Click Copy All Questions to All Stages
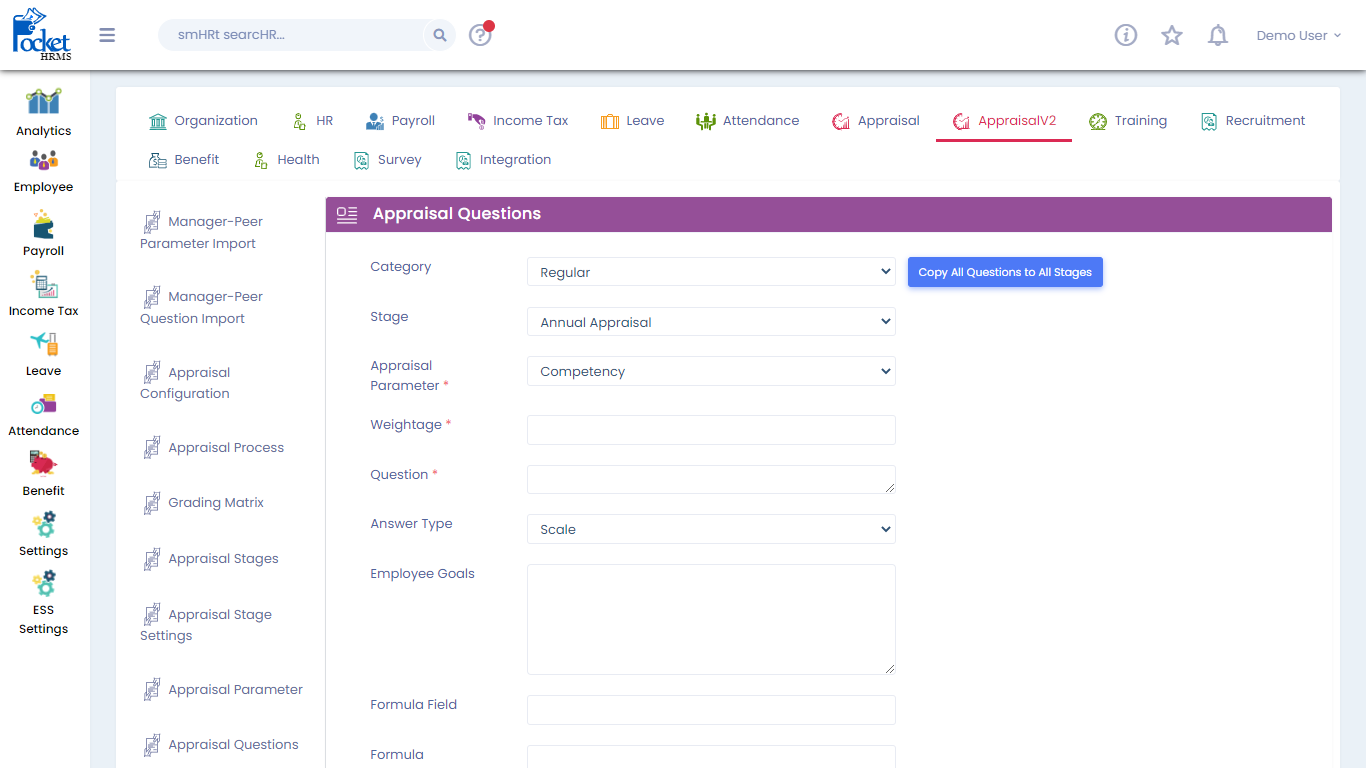This screenshot has width=1366, height=768. [x=1005, y=272]
